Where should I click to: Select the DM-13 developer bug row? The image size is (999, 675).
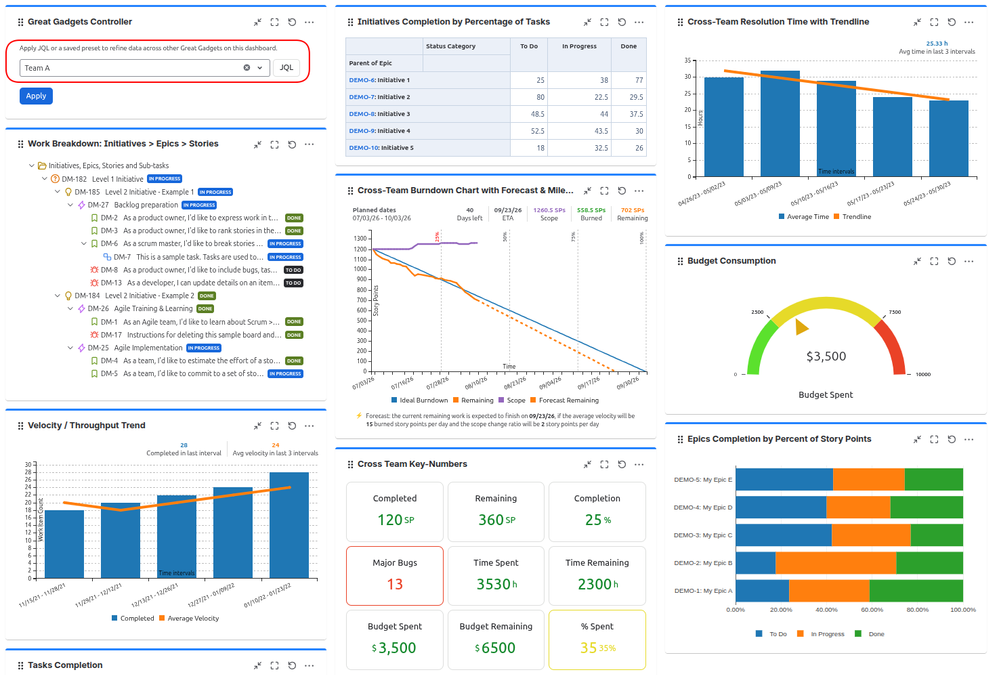(197, 282)
